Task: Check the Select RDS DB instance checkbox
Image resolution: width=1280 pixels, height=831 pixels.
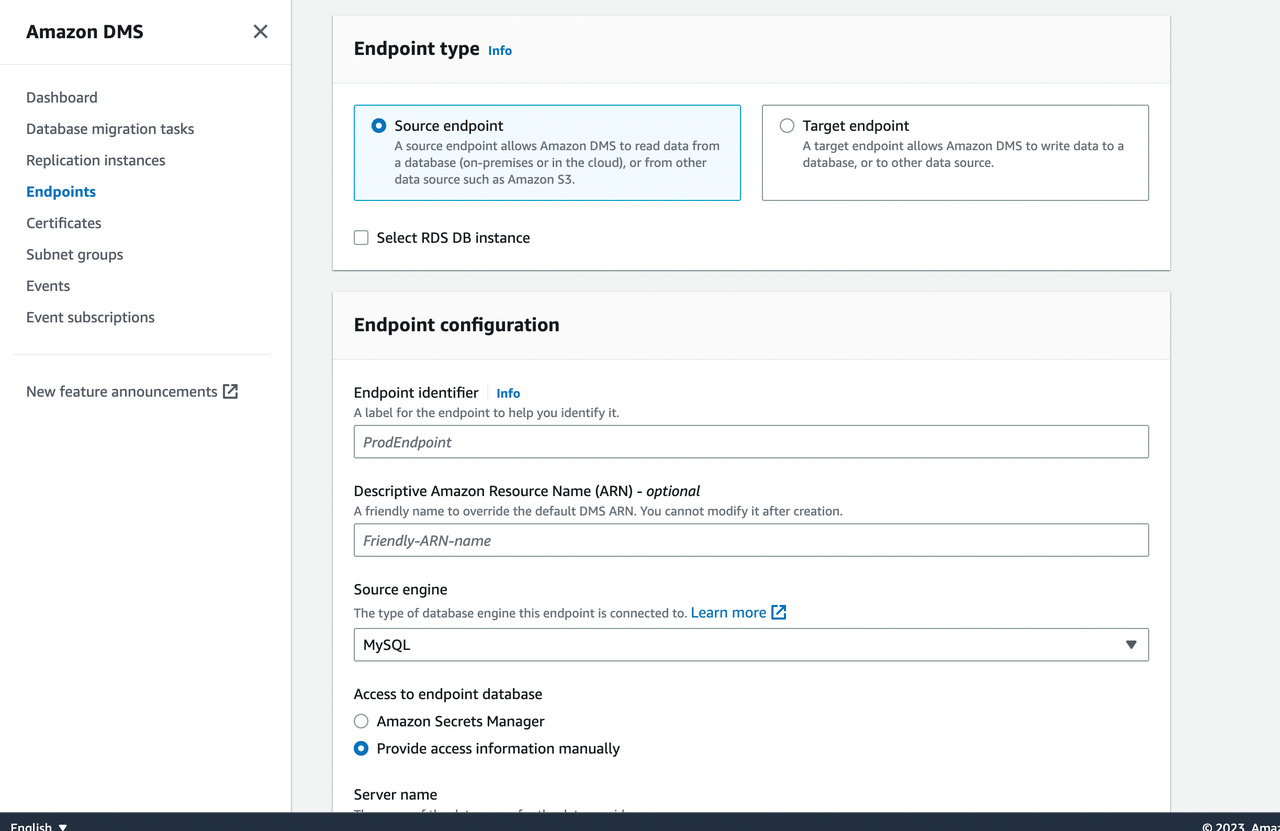Action: tap(361, 238)
